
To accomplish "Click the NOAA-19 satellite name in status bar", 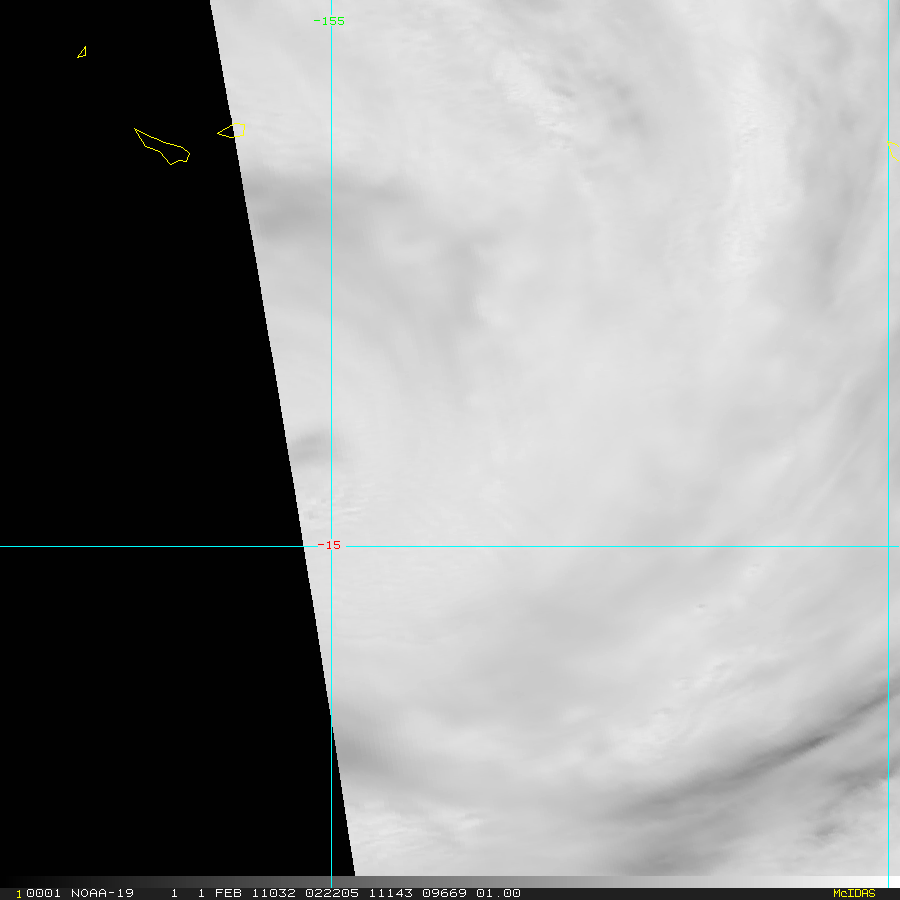I will (100, 893).
